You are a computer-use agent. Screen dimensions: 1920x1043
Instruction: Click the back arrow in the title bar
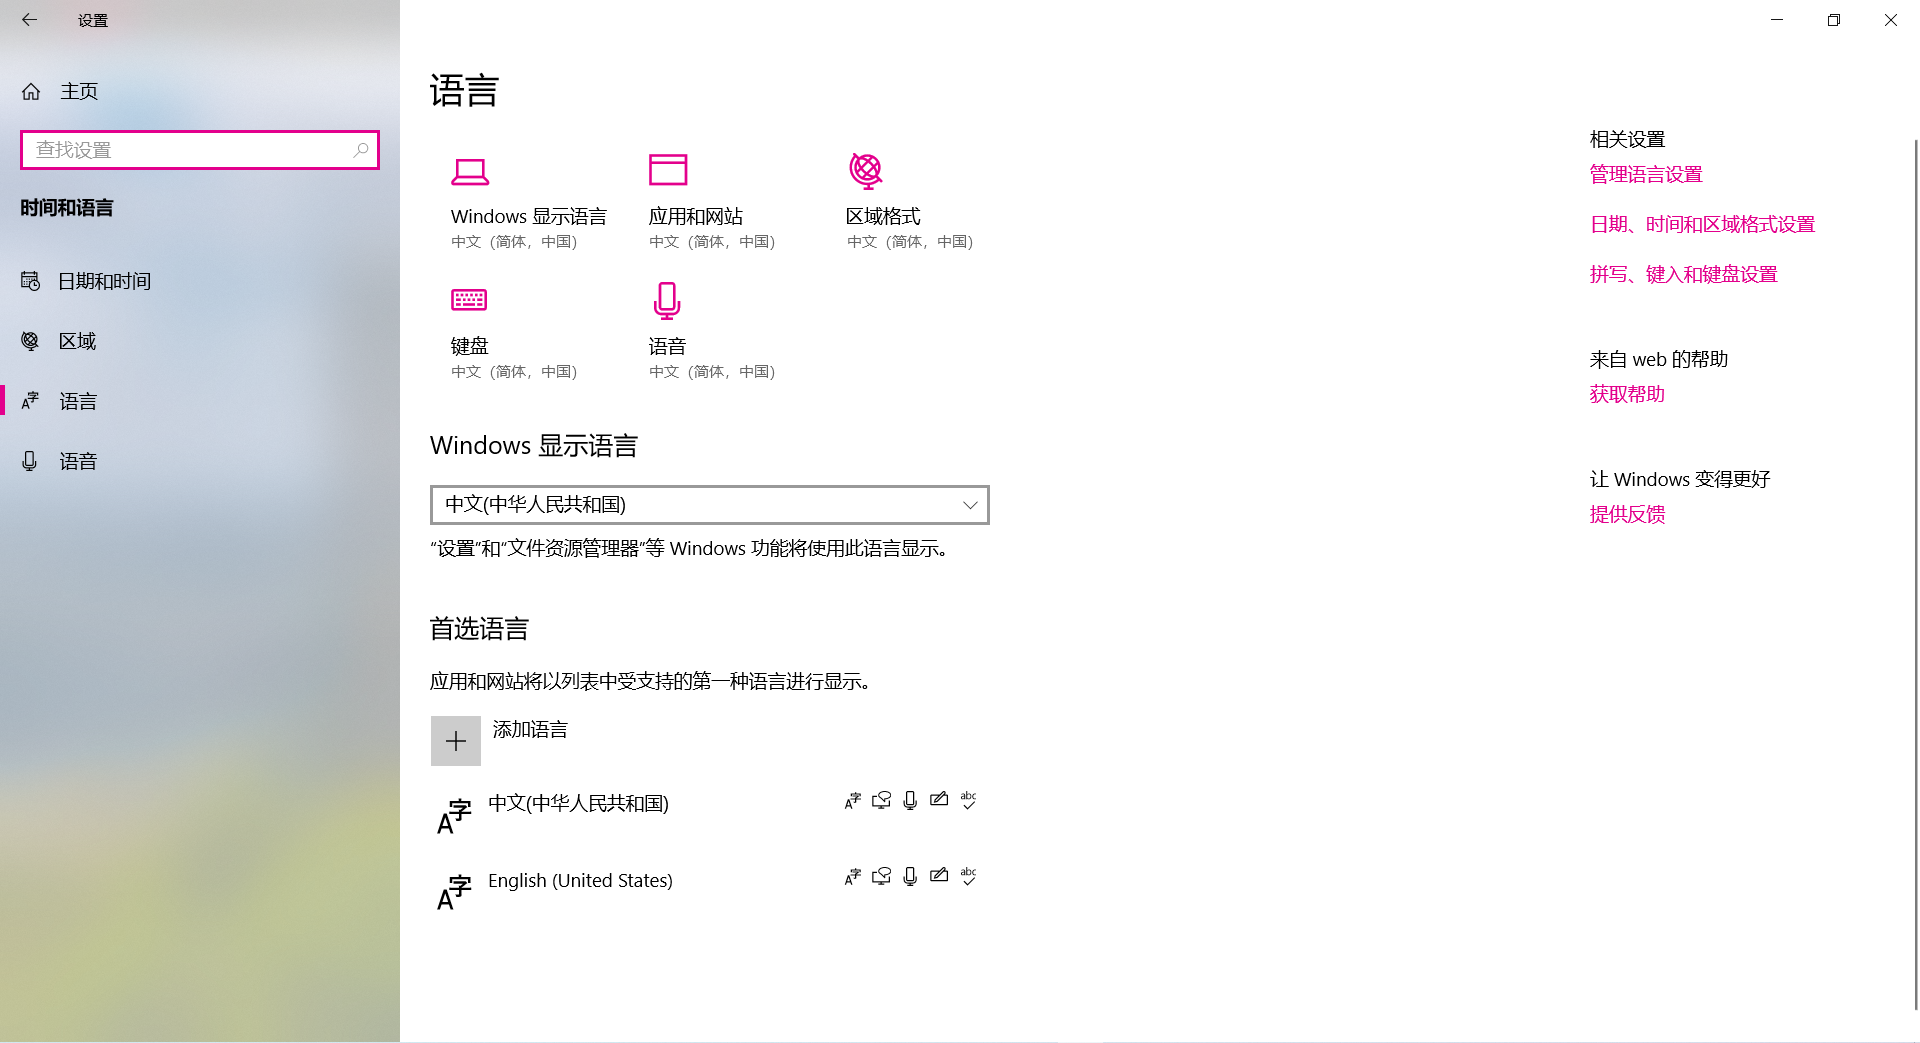click(29, 19)
